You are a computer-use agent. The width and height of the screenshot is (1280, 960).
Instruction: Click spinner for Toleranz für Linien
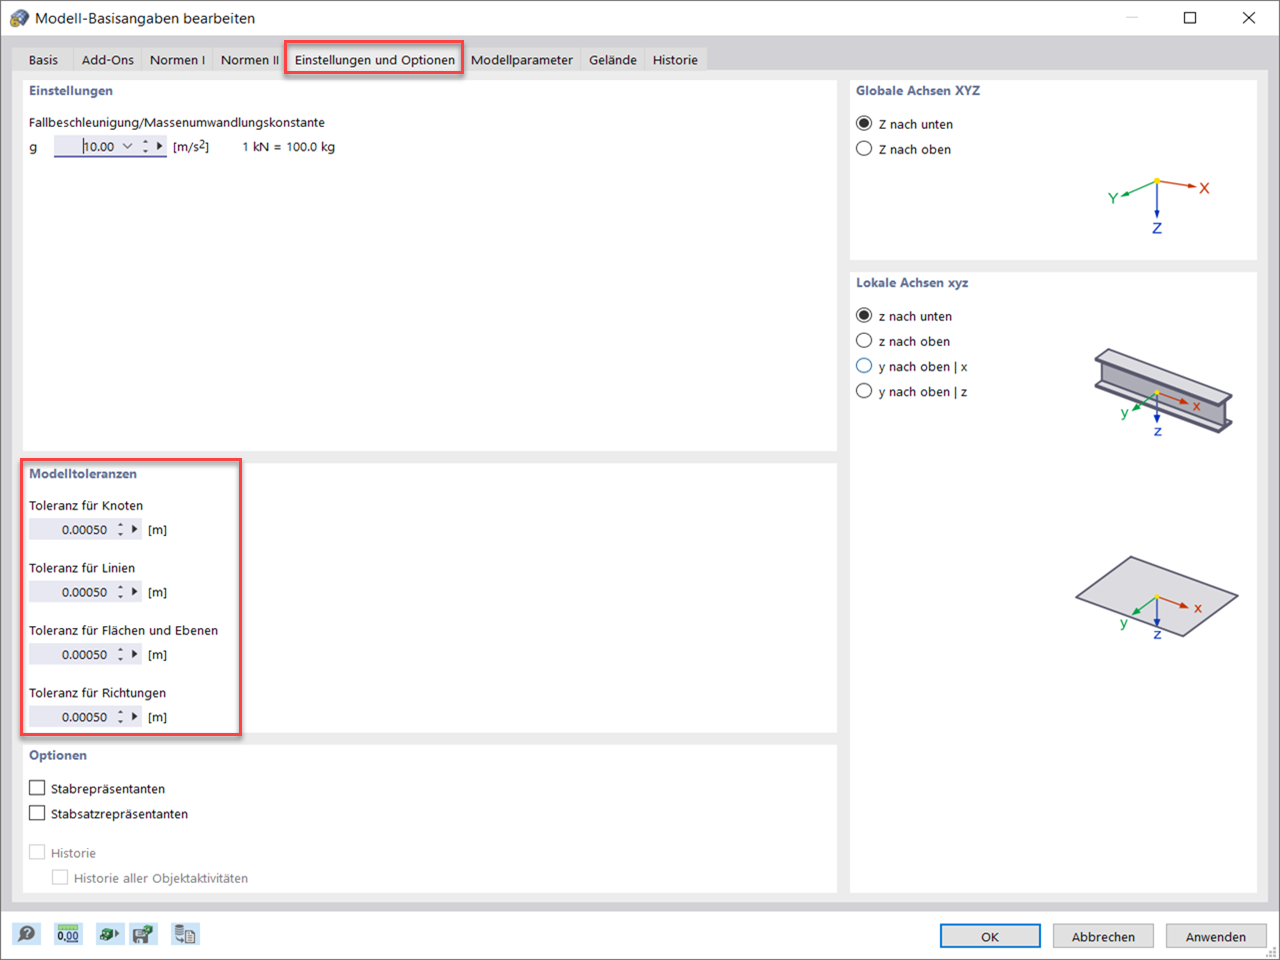click(121, 592)
